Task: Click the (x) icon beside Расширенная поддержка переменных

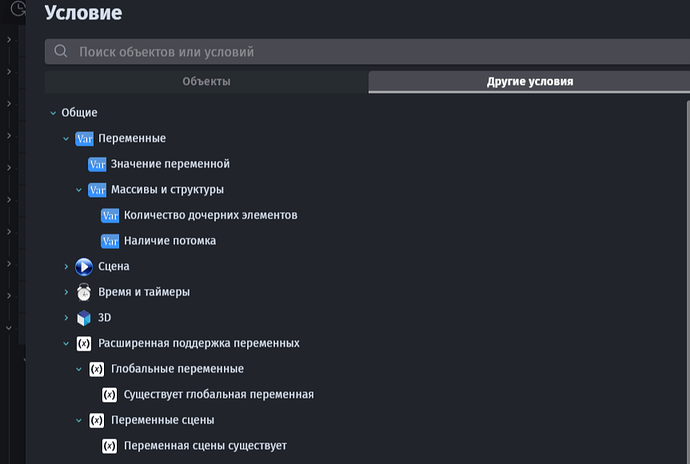Action: pos(84,344)
